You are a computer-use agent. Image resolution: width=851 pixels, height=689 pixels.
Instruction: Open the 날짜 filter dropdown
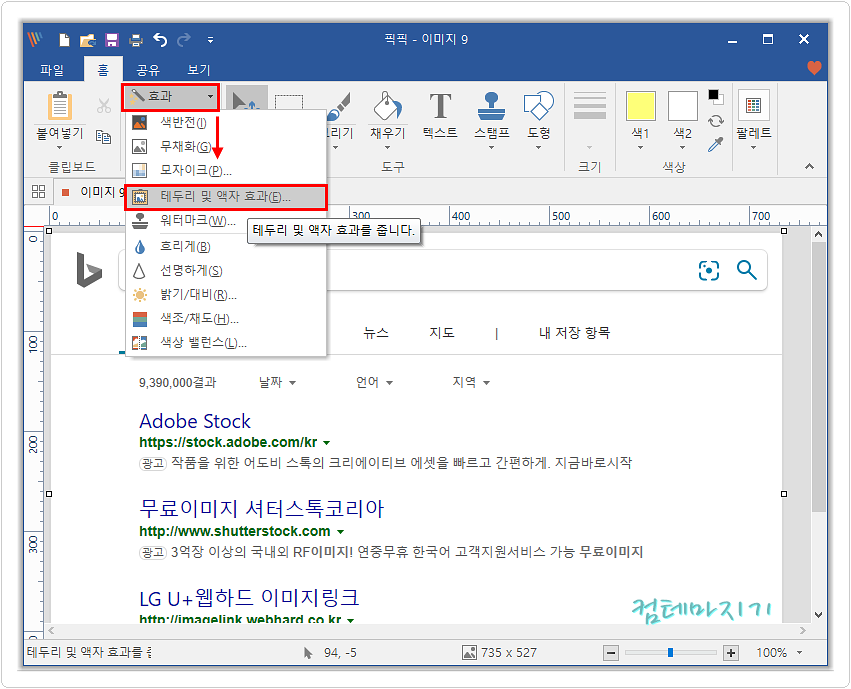277,382
